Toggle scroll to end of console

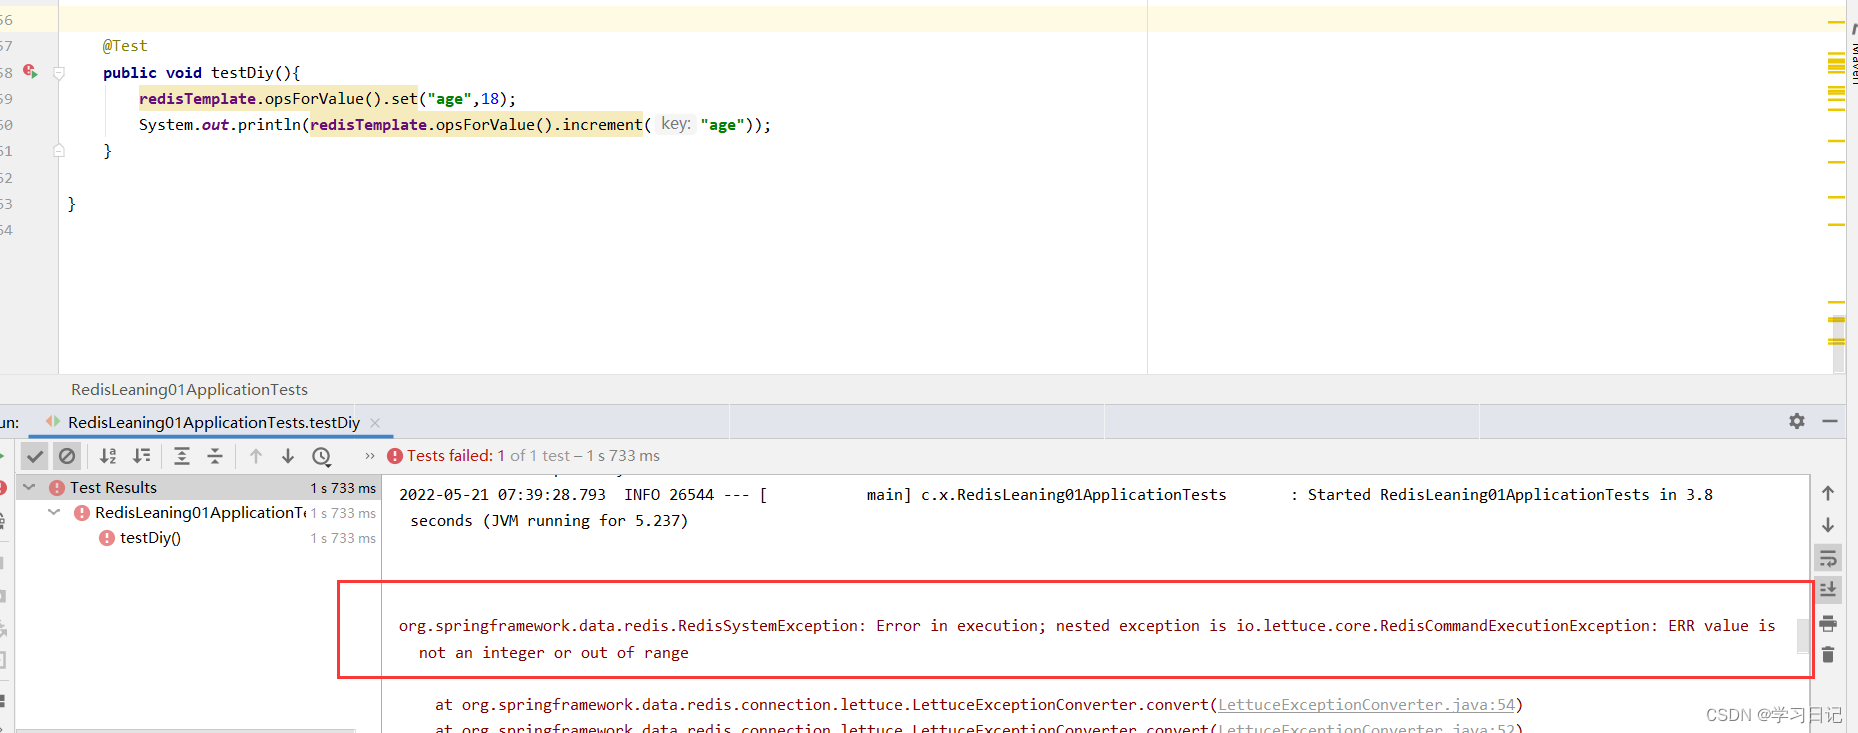coord(1828,590)
